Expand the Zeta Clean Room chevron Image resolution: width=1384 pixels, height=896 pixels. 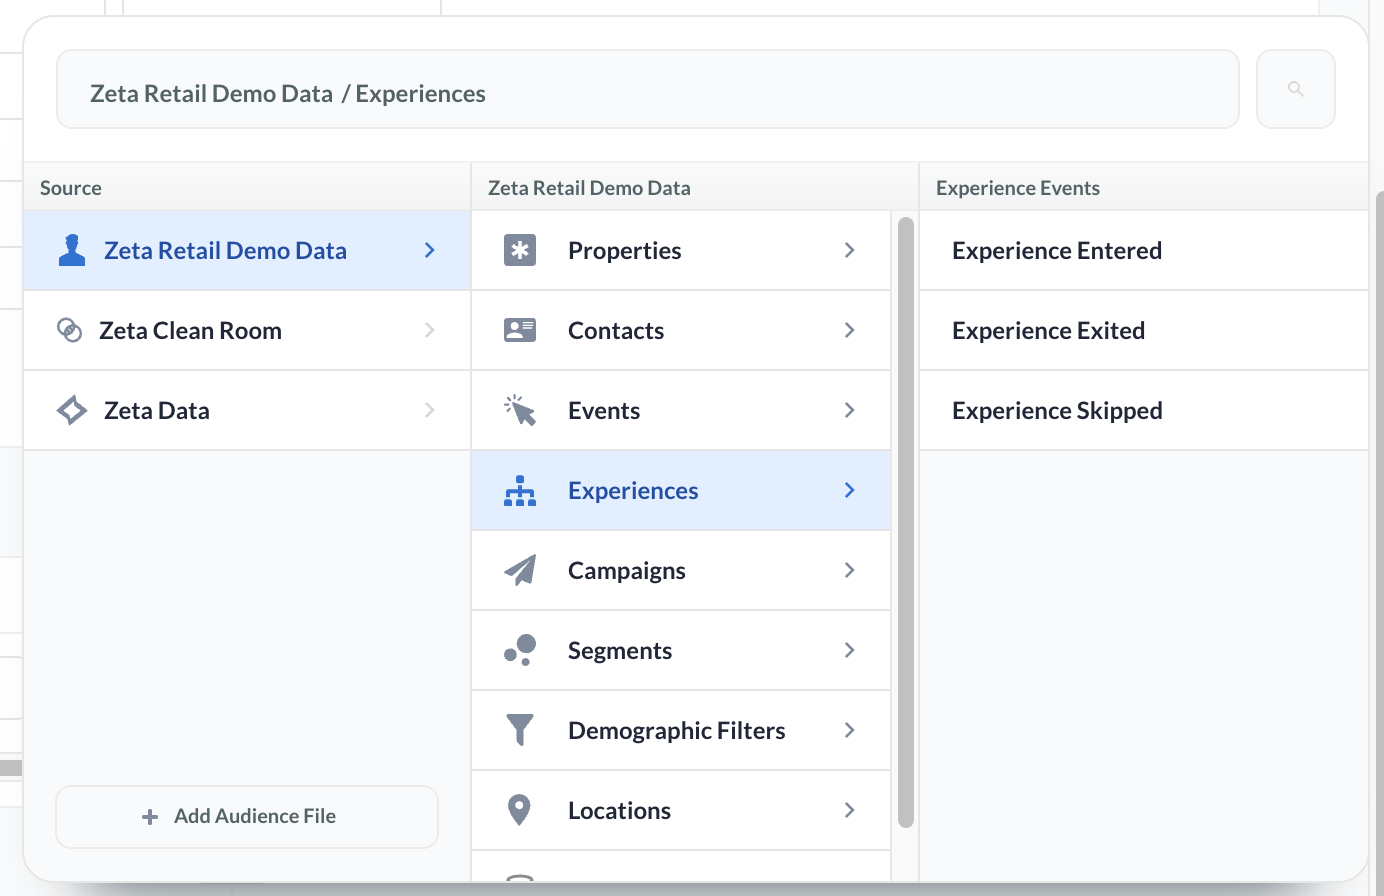pos(430,330)
